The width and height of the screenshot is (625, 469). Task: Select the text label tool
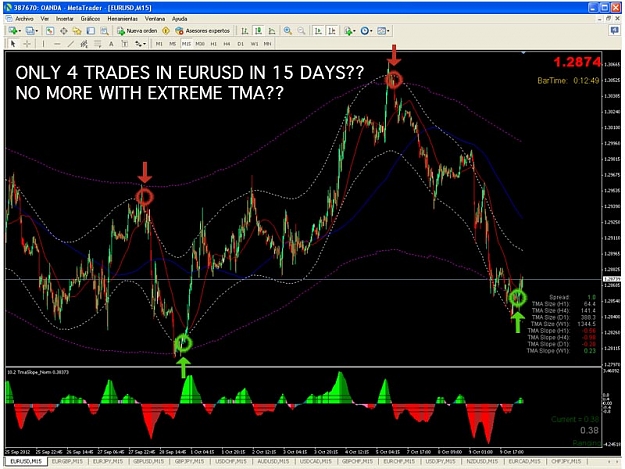tap(125, 44)
